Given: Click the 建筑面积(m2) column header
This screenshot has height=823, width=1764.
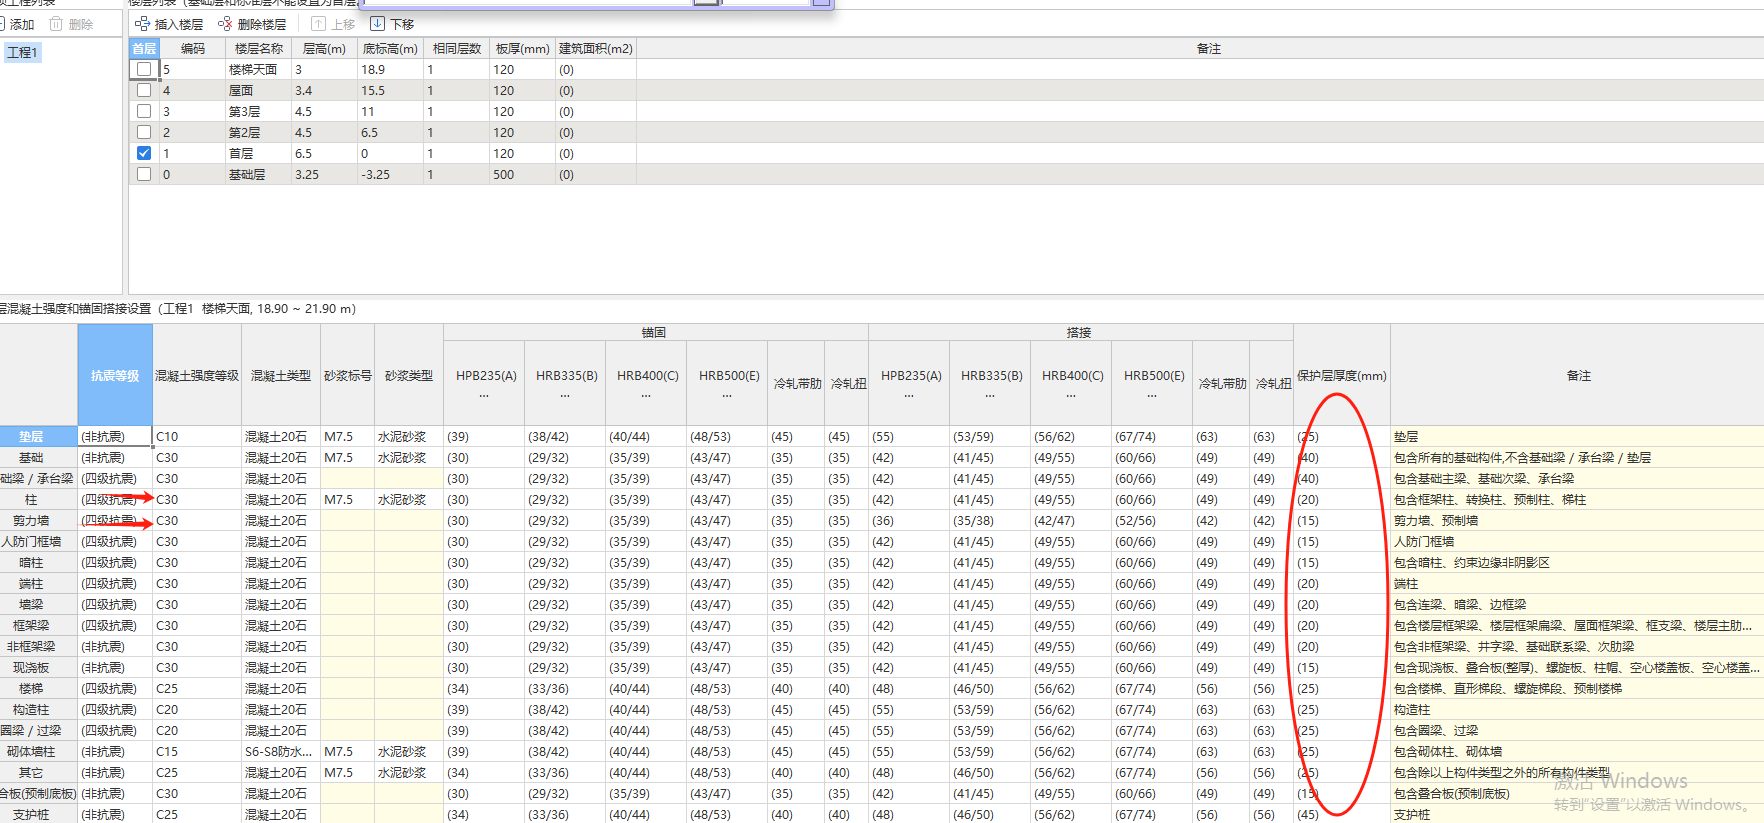Looking at the screenshot, I should [x=596, y=48].
